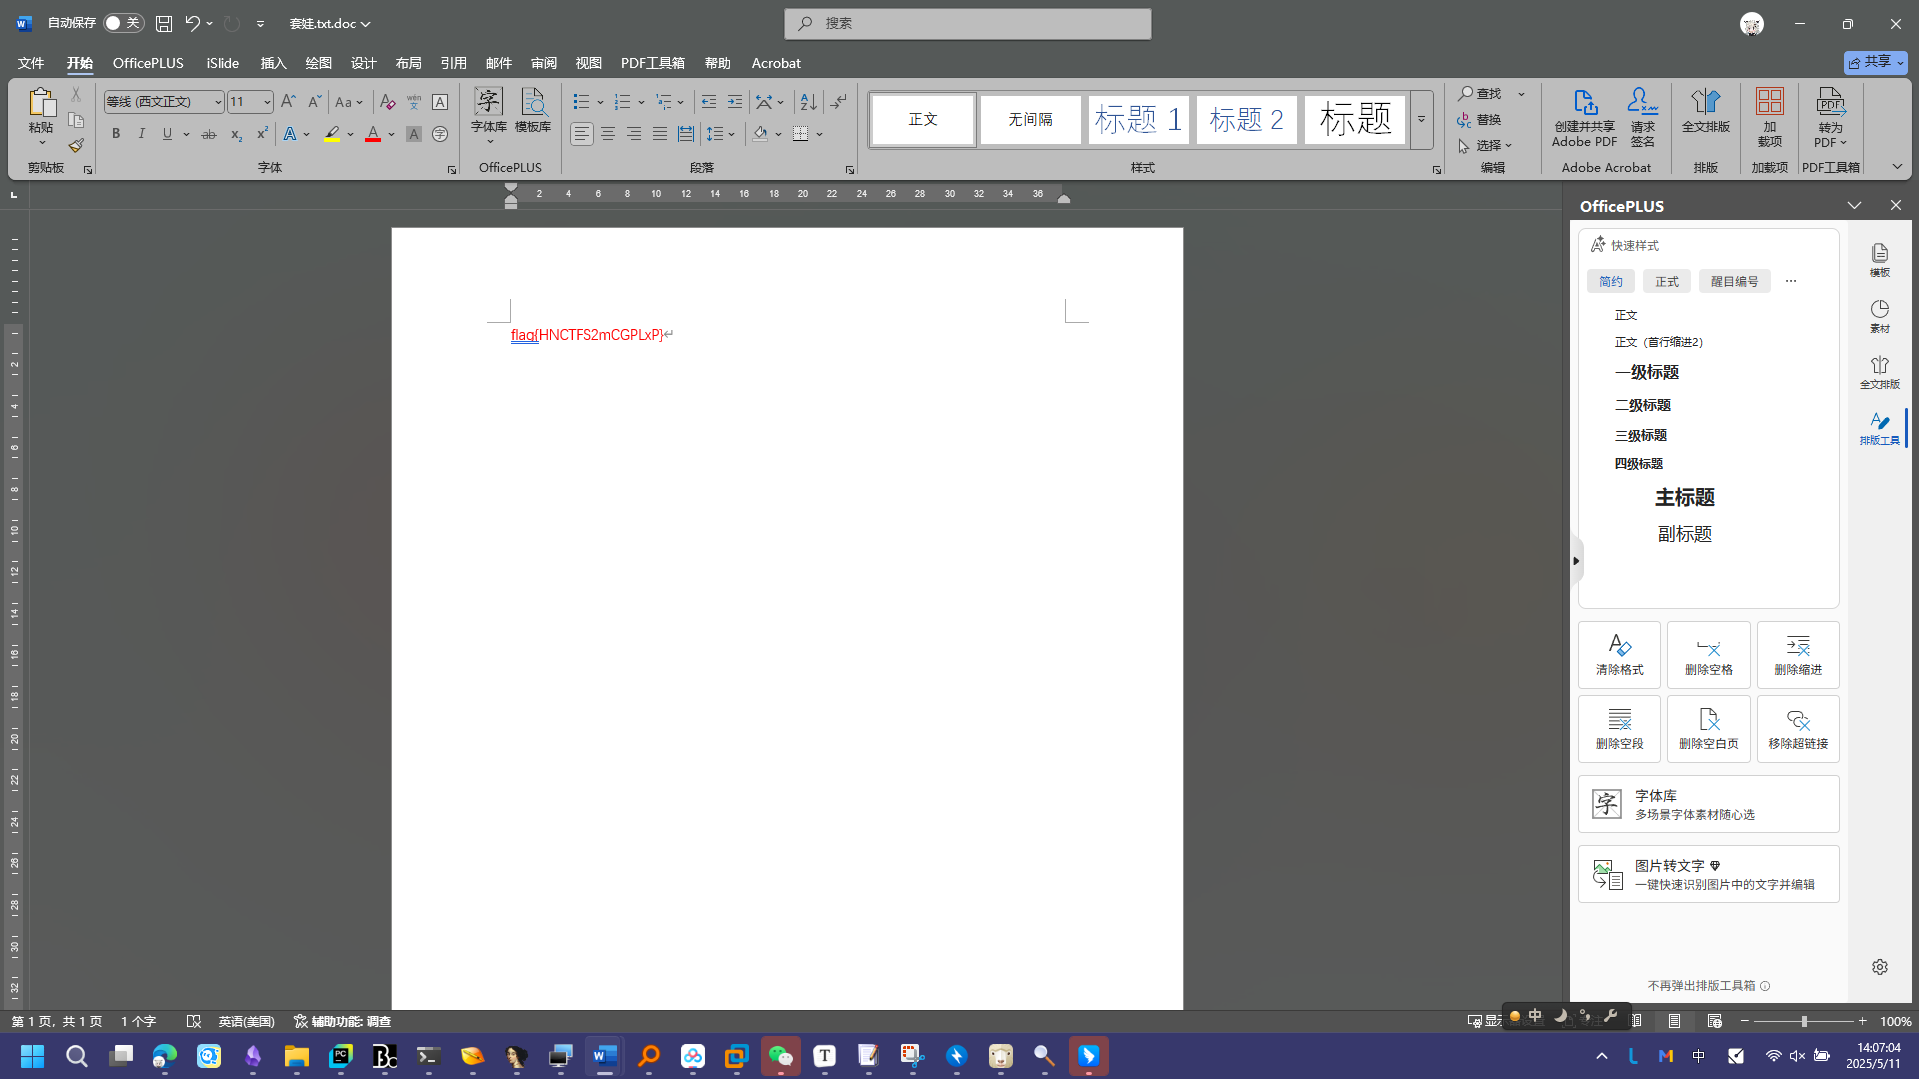Click the Increase font size icon
The height and width of the screenshot is (1079, 1919).
coord(288,102)
